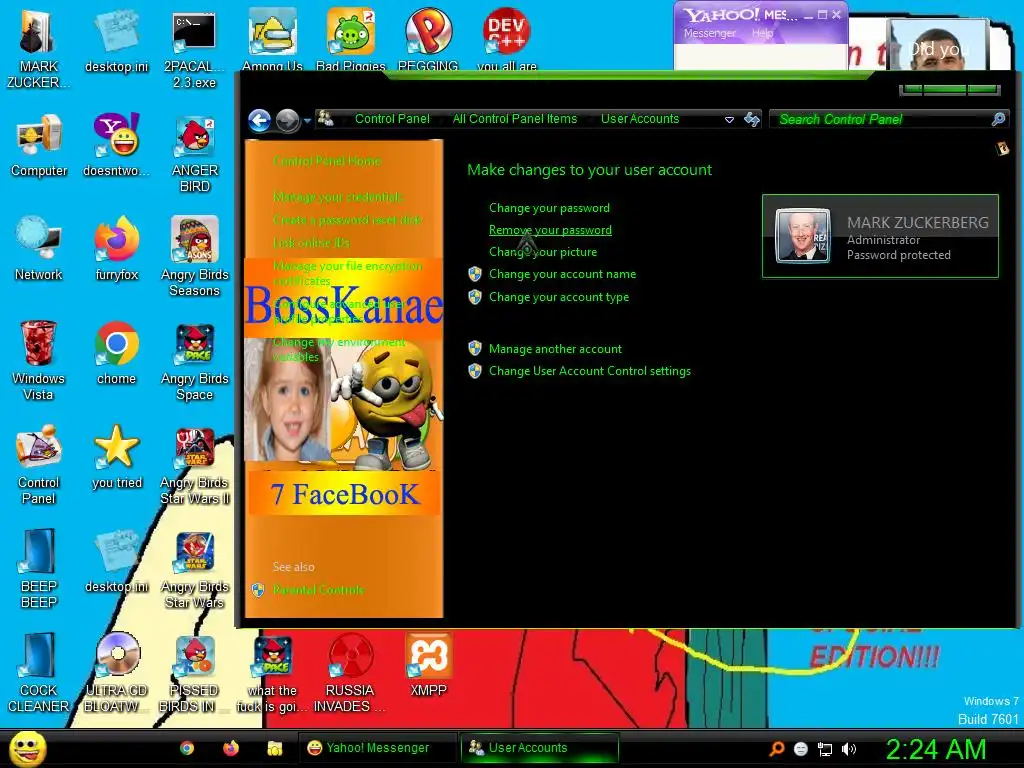Open the PISSED BIRDS IN... desktop shortcut
Screen dimensions: 1024x768
click(x=195, y=673)
